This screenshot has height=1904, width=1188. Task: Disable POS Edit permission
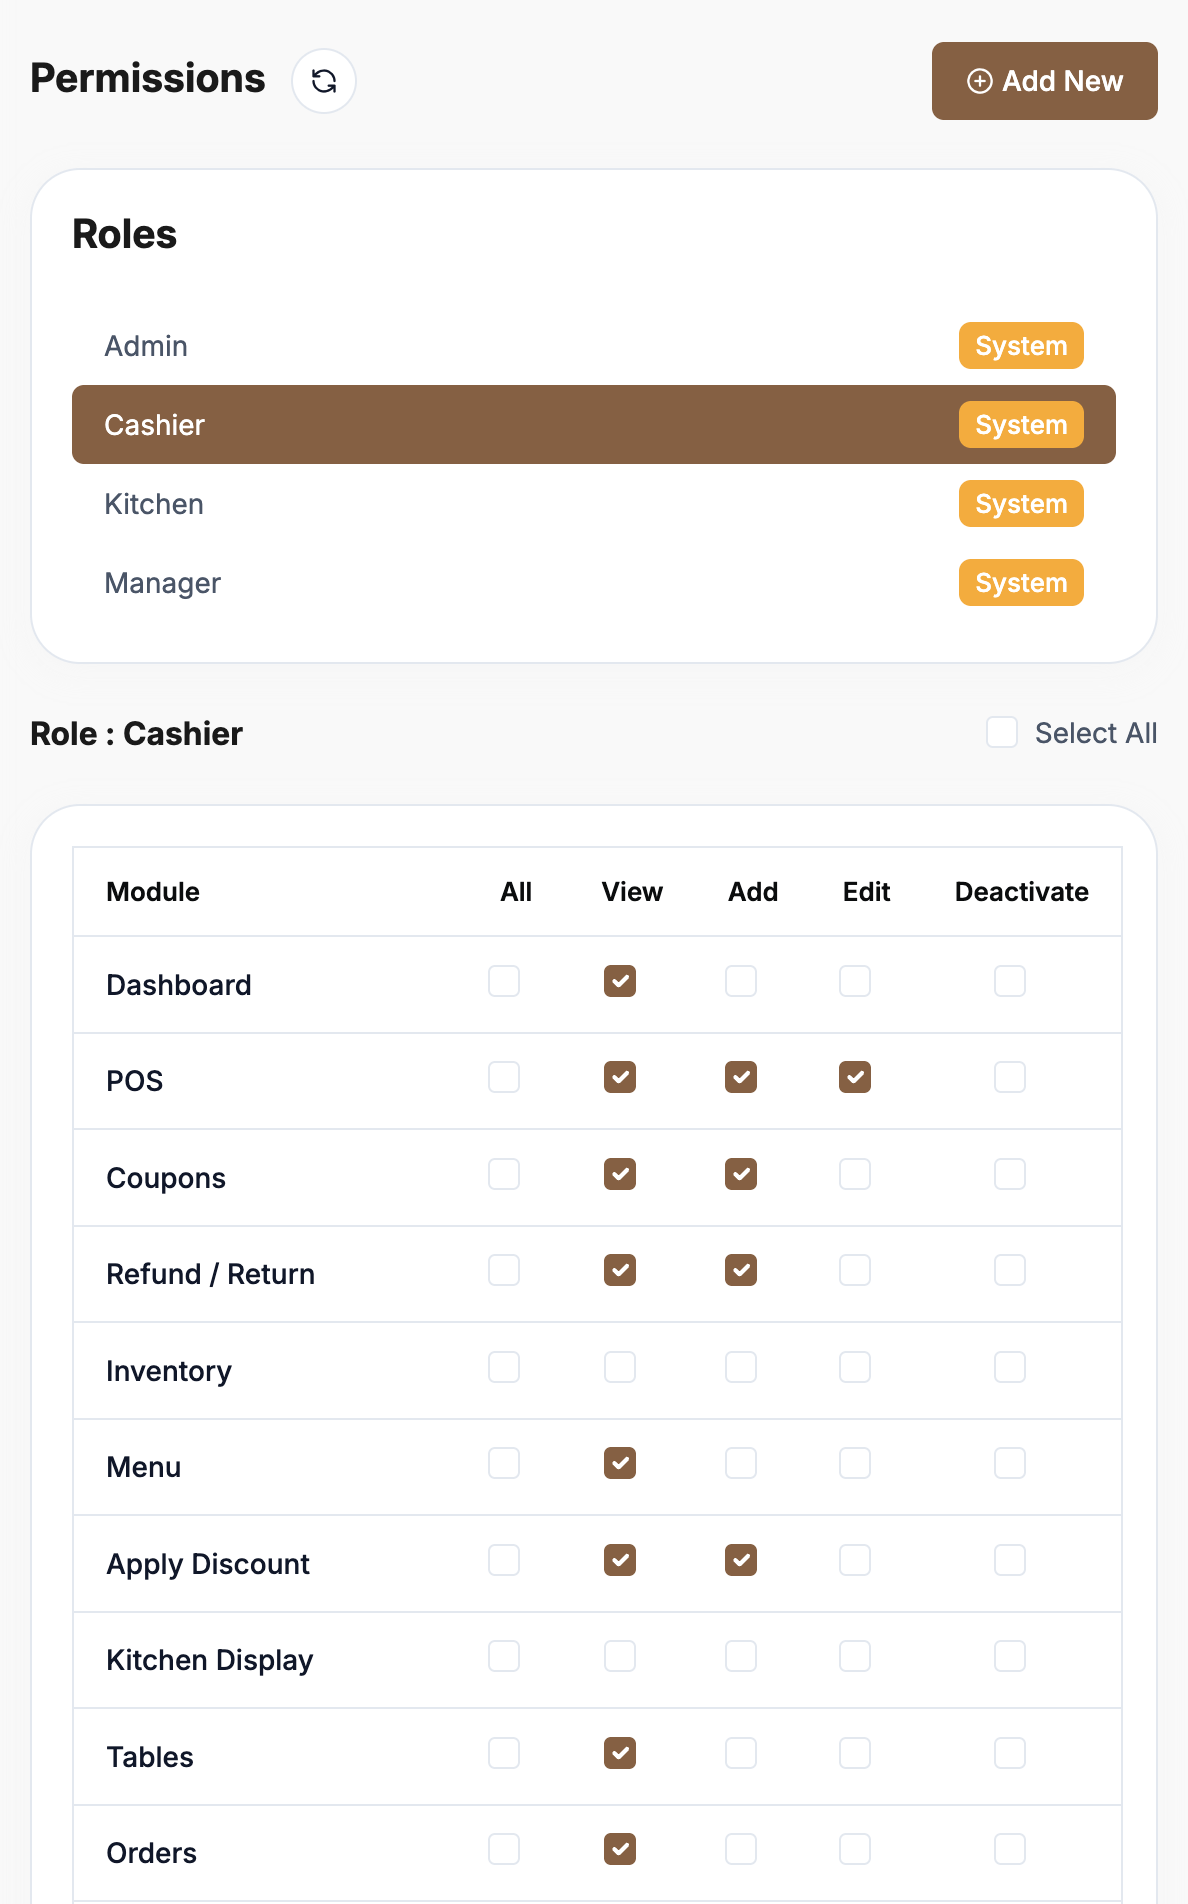click(x=855, y=1078)
